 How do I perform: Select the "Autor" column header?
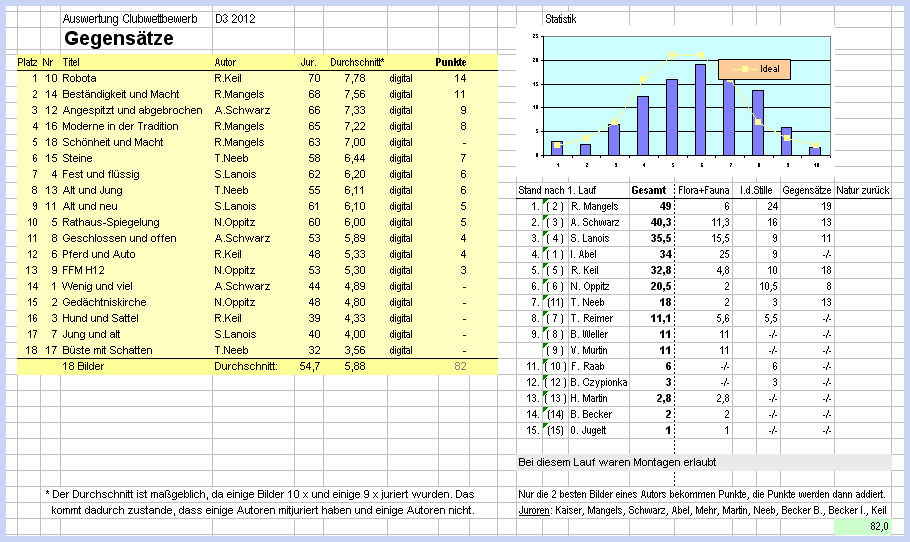click(226, 62)
